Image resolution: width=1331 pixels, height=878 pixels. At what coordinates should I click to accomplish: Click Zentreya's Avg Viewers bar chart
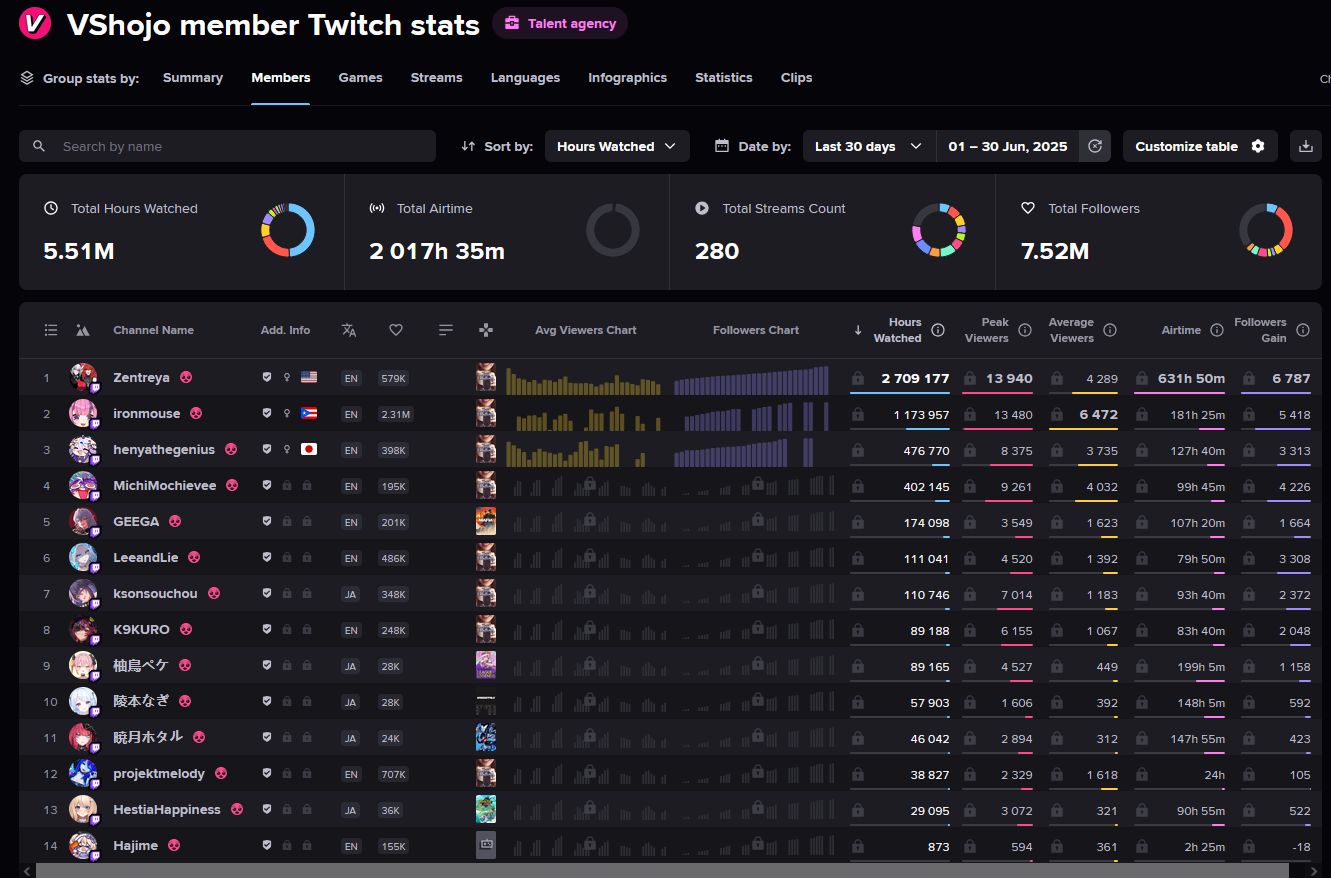(x=584, y=379)
